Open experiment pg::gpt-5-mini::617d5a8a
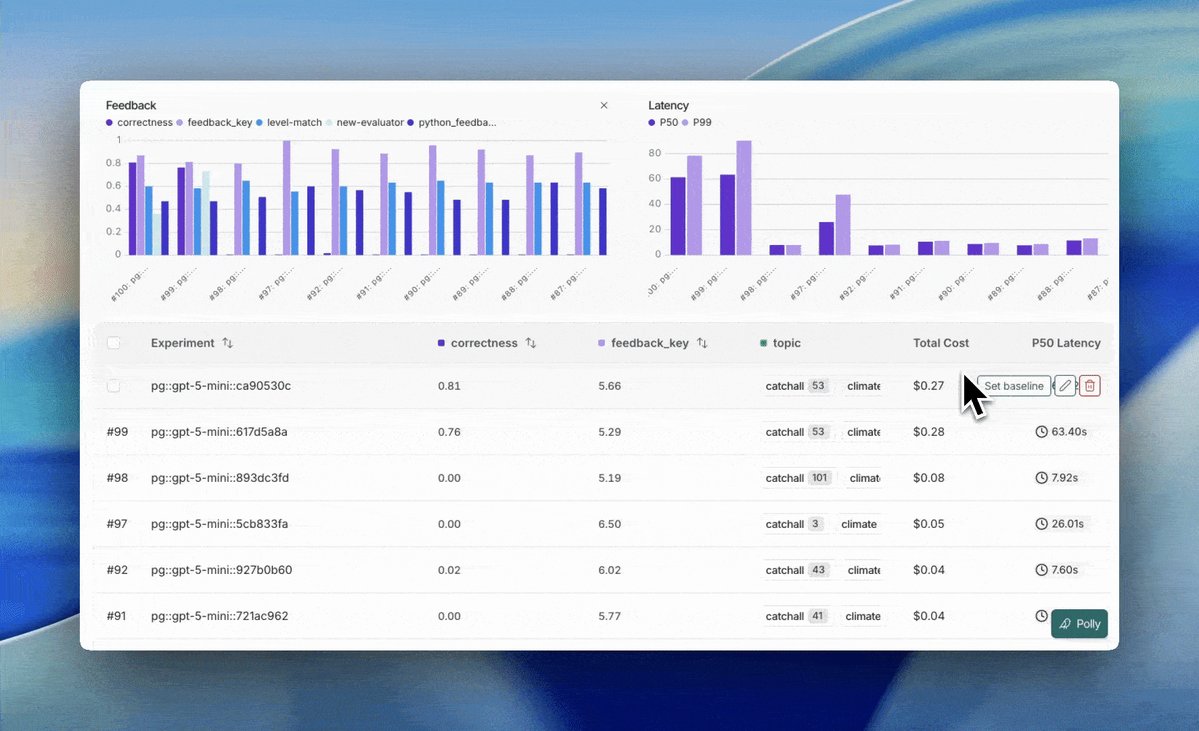This screenshot has height=731, width=1199. pyautogui.click(x=218, y=432)
